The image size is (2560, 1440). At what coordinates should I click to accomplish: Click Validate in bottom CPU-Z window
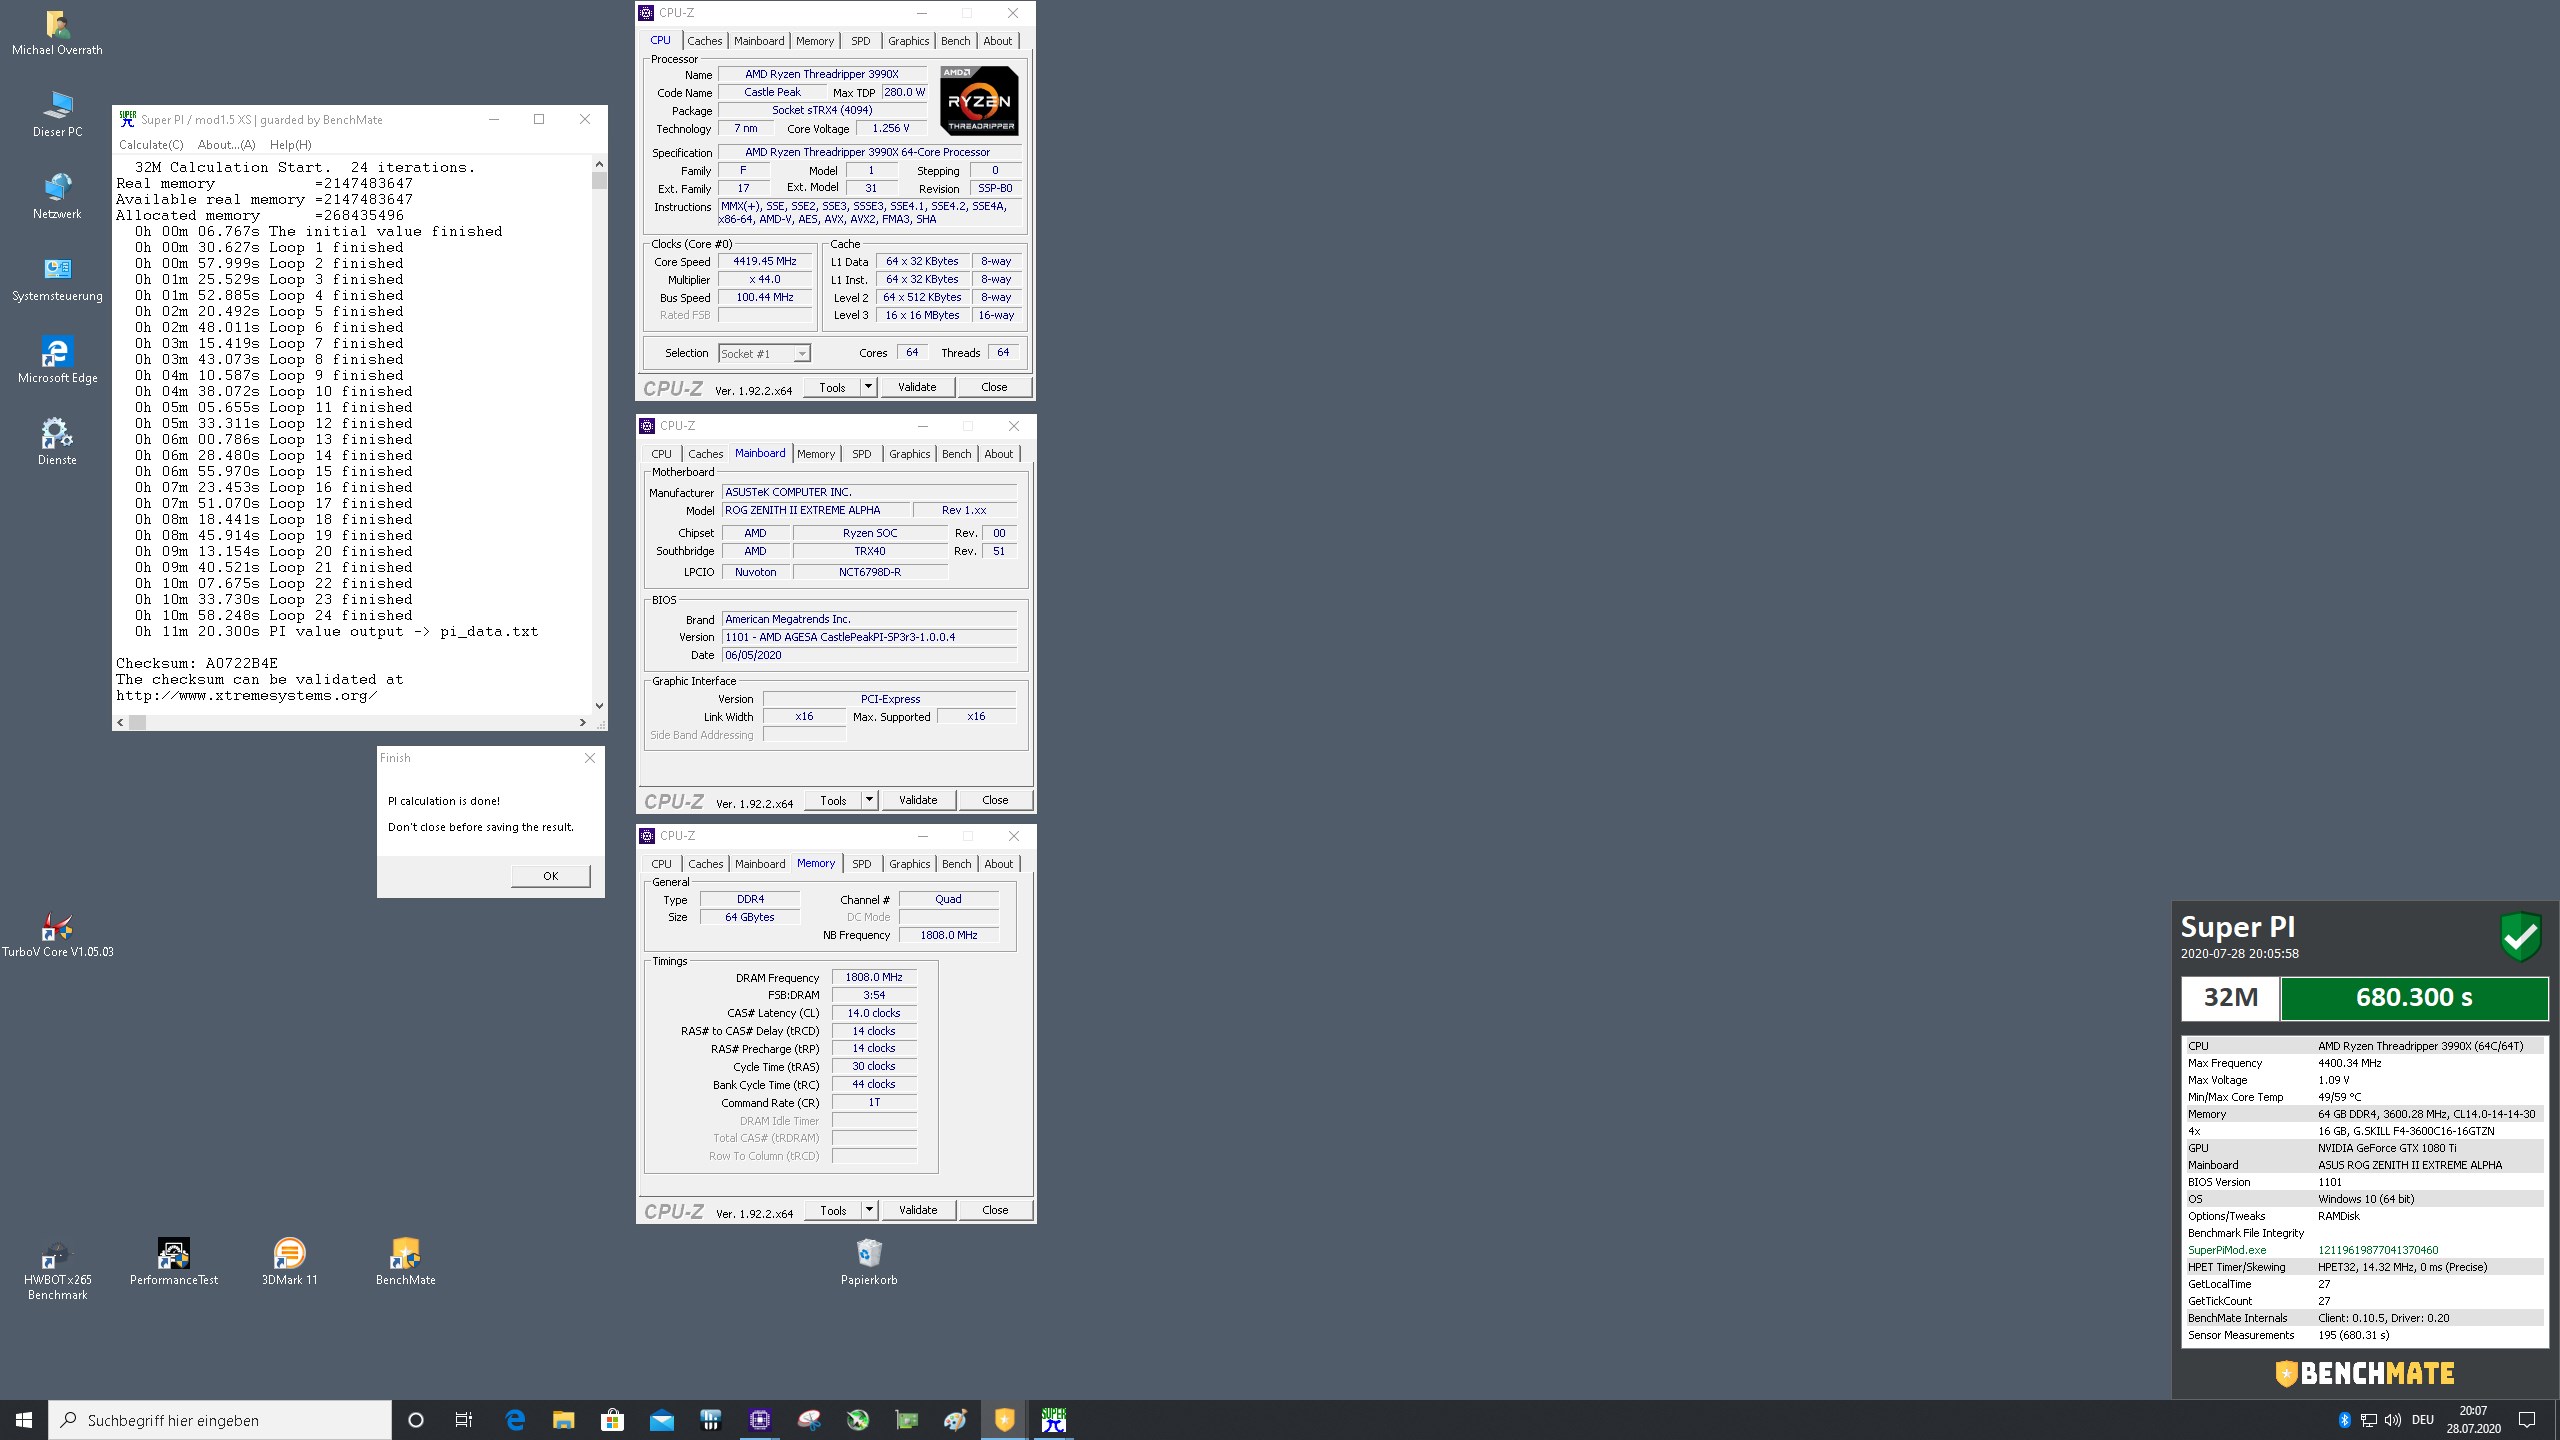918,1210
